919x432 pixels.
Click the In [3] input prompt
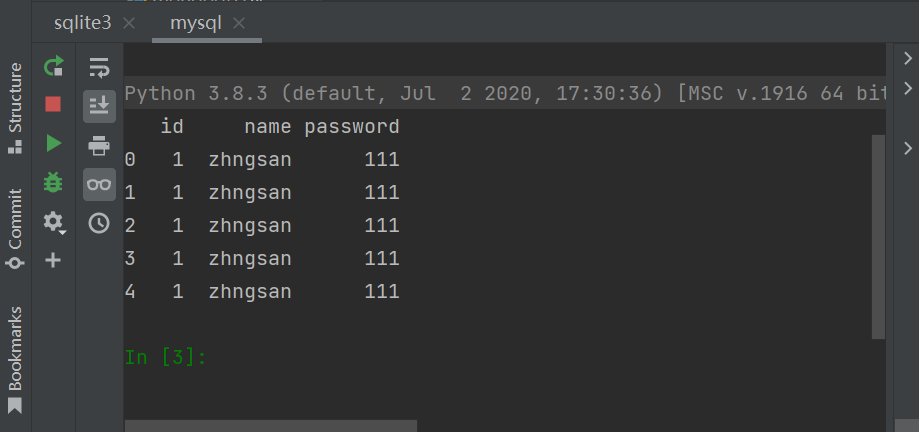(x=165, y=357)
